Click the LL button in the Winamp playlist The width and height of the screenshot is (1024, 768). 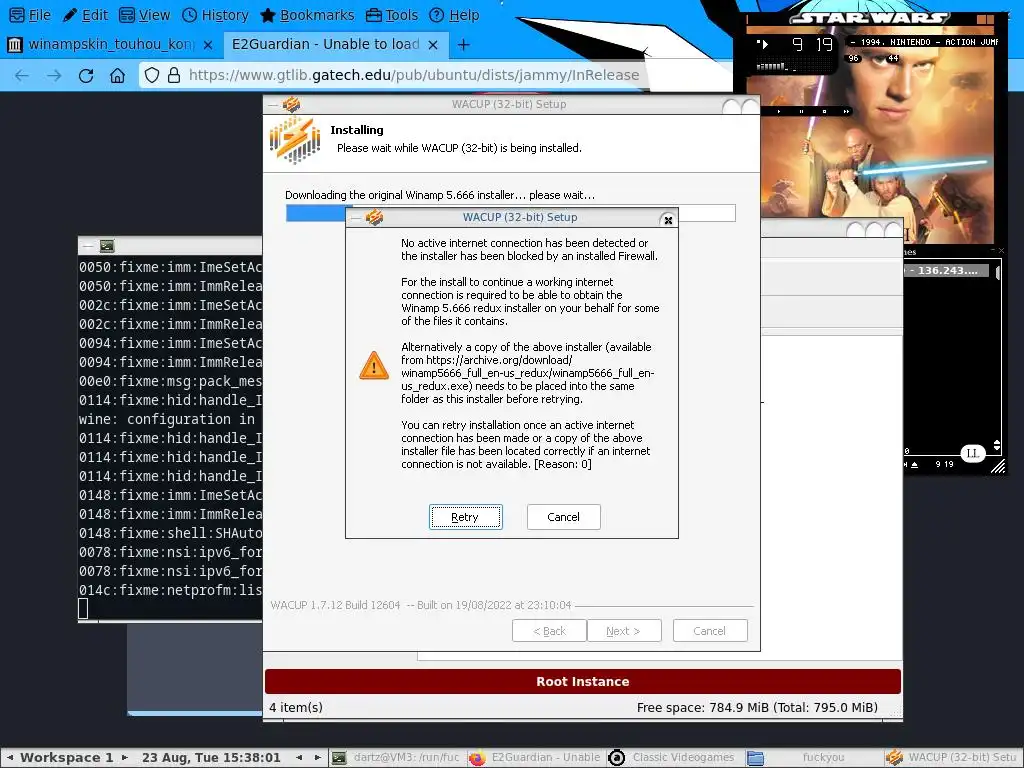click(973, 453)
